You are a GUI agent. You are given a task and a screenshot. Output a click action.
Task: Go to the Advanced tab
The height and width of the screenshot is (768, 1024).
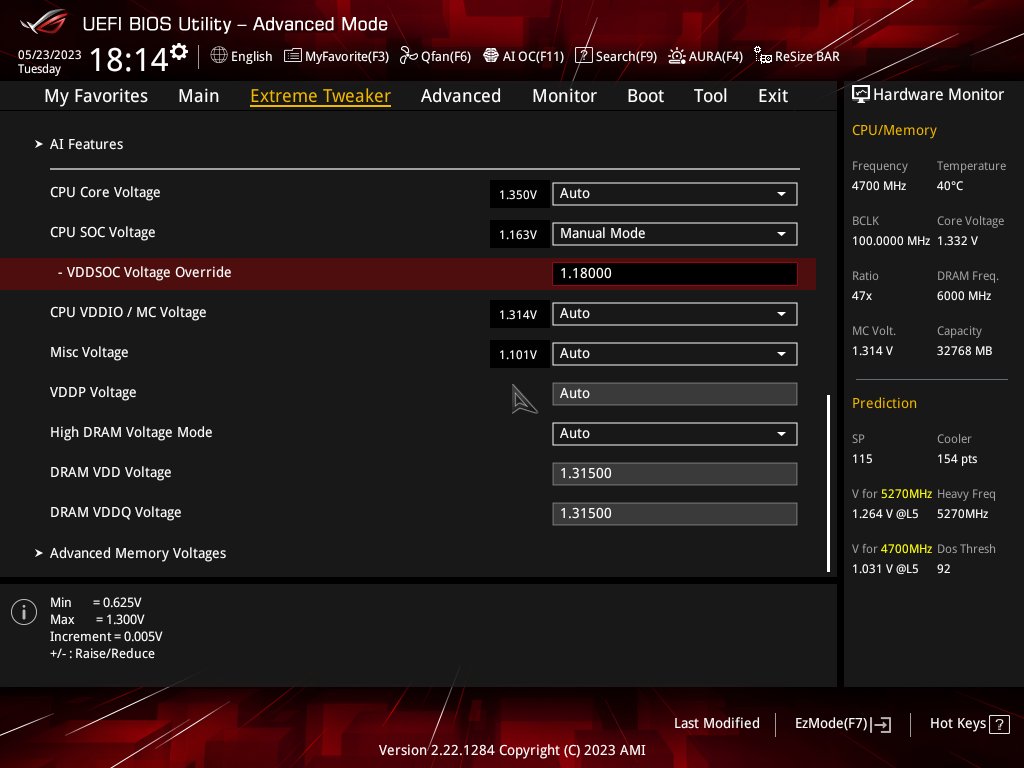pyautogui.click(x=460, y=96)
